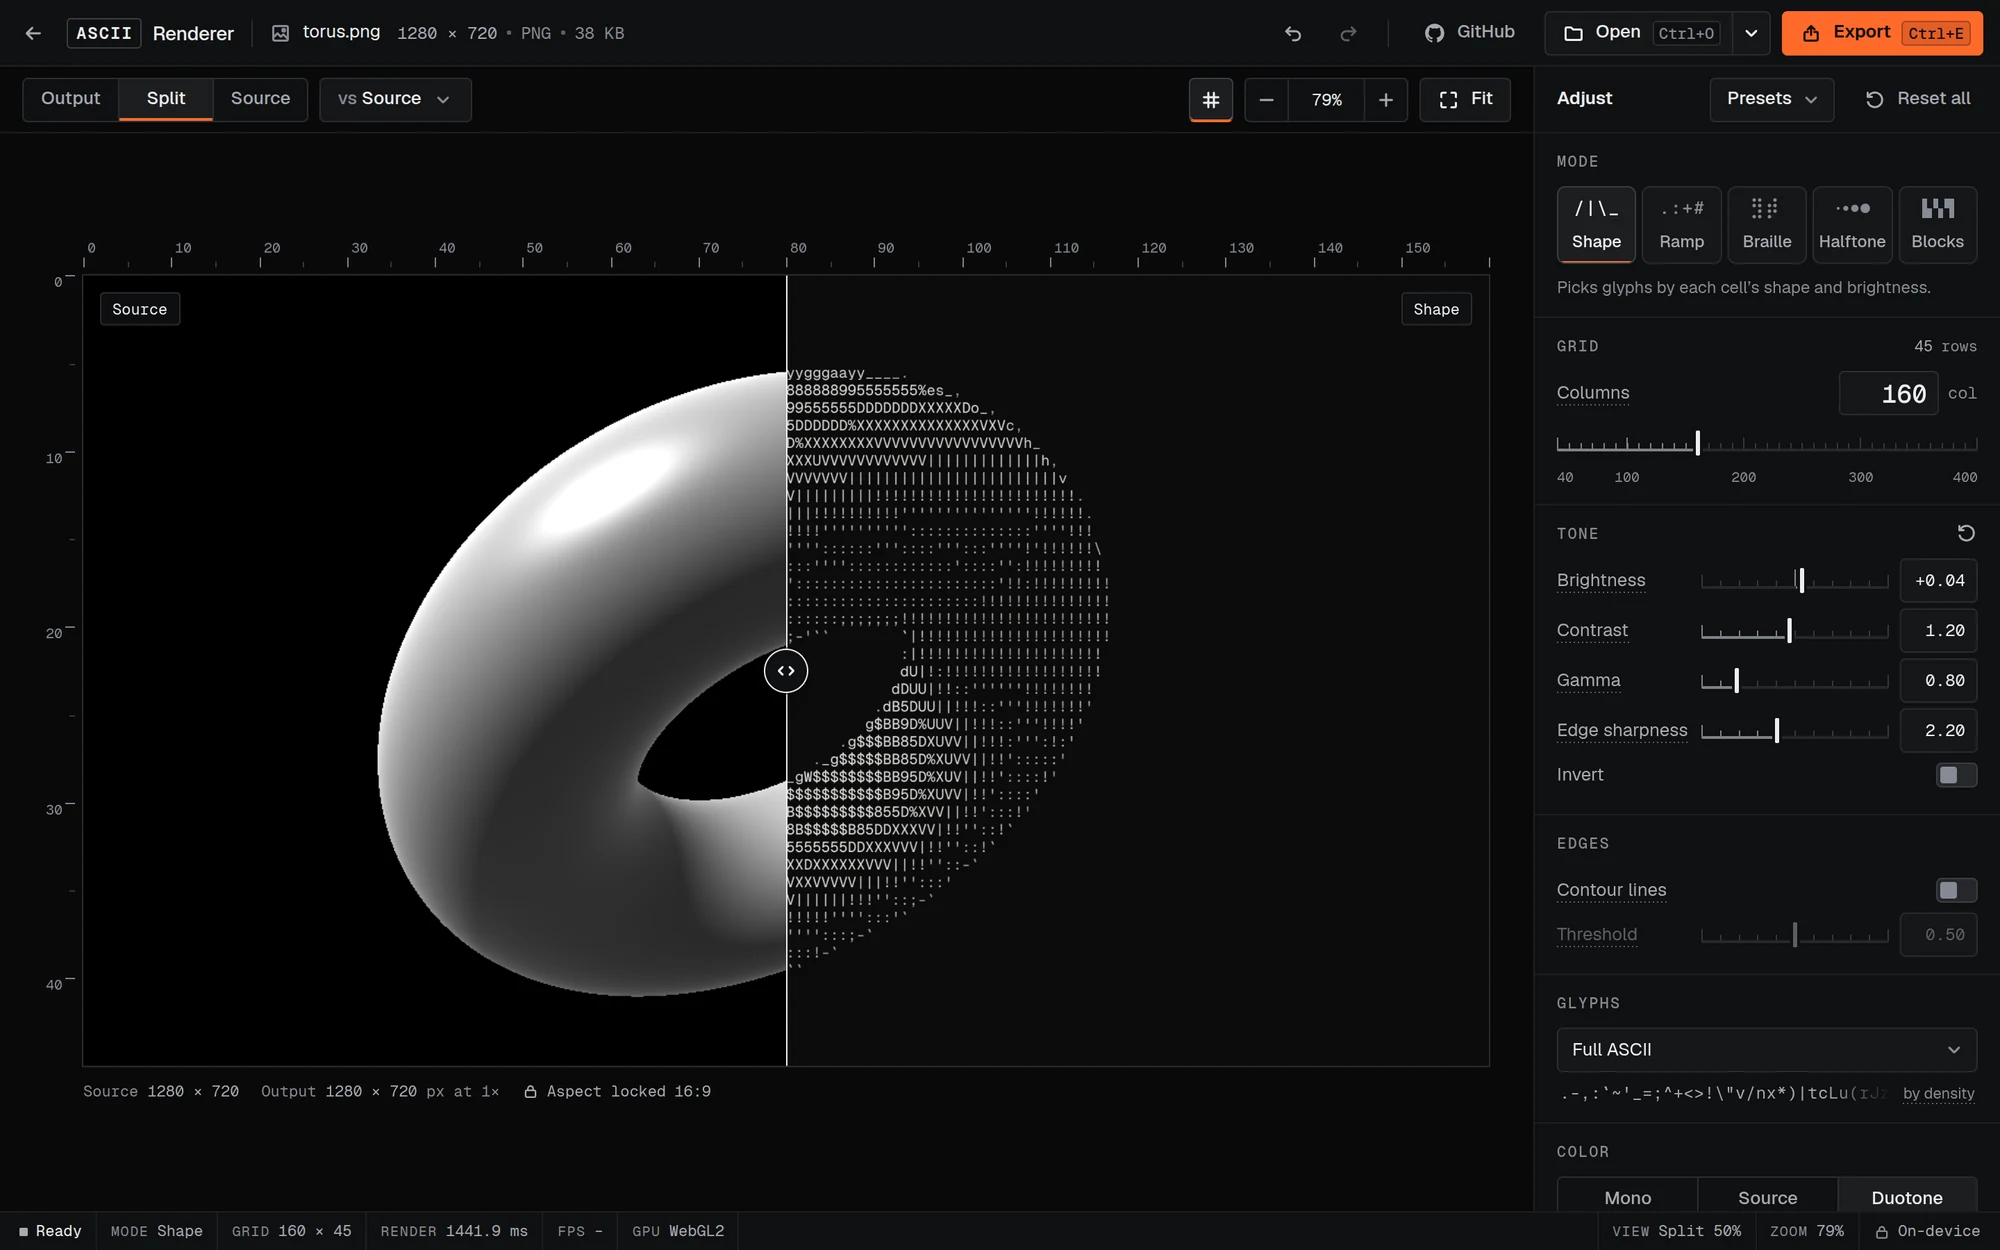Select the Blocks mode icon
This screenshot has height=1250, width=2000.
tap(1937, 224)
